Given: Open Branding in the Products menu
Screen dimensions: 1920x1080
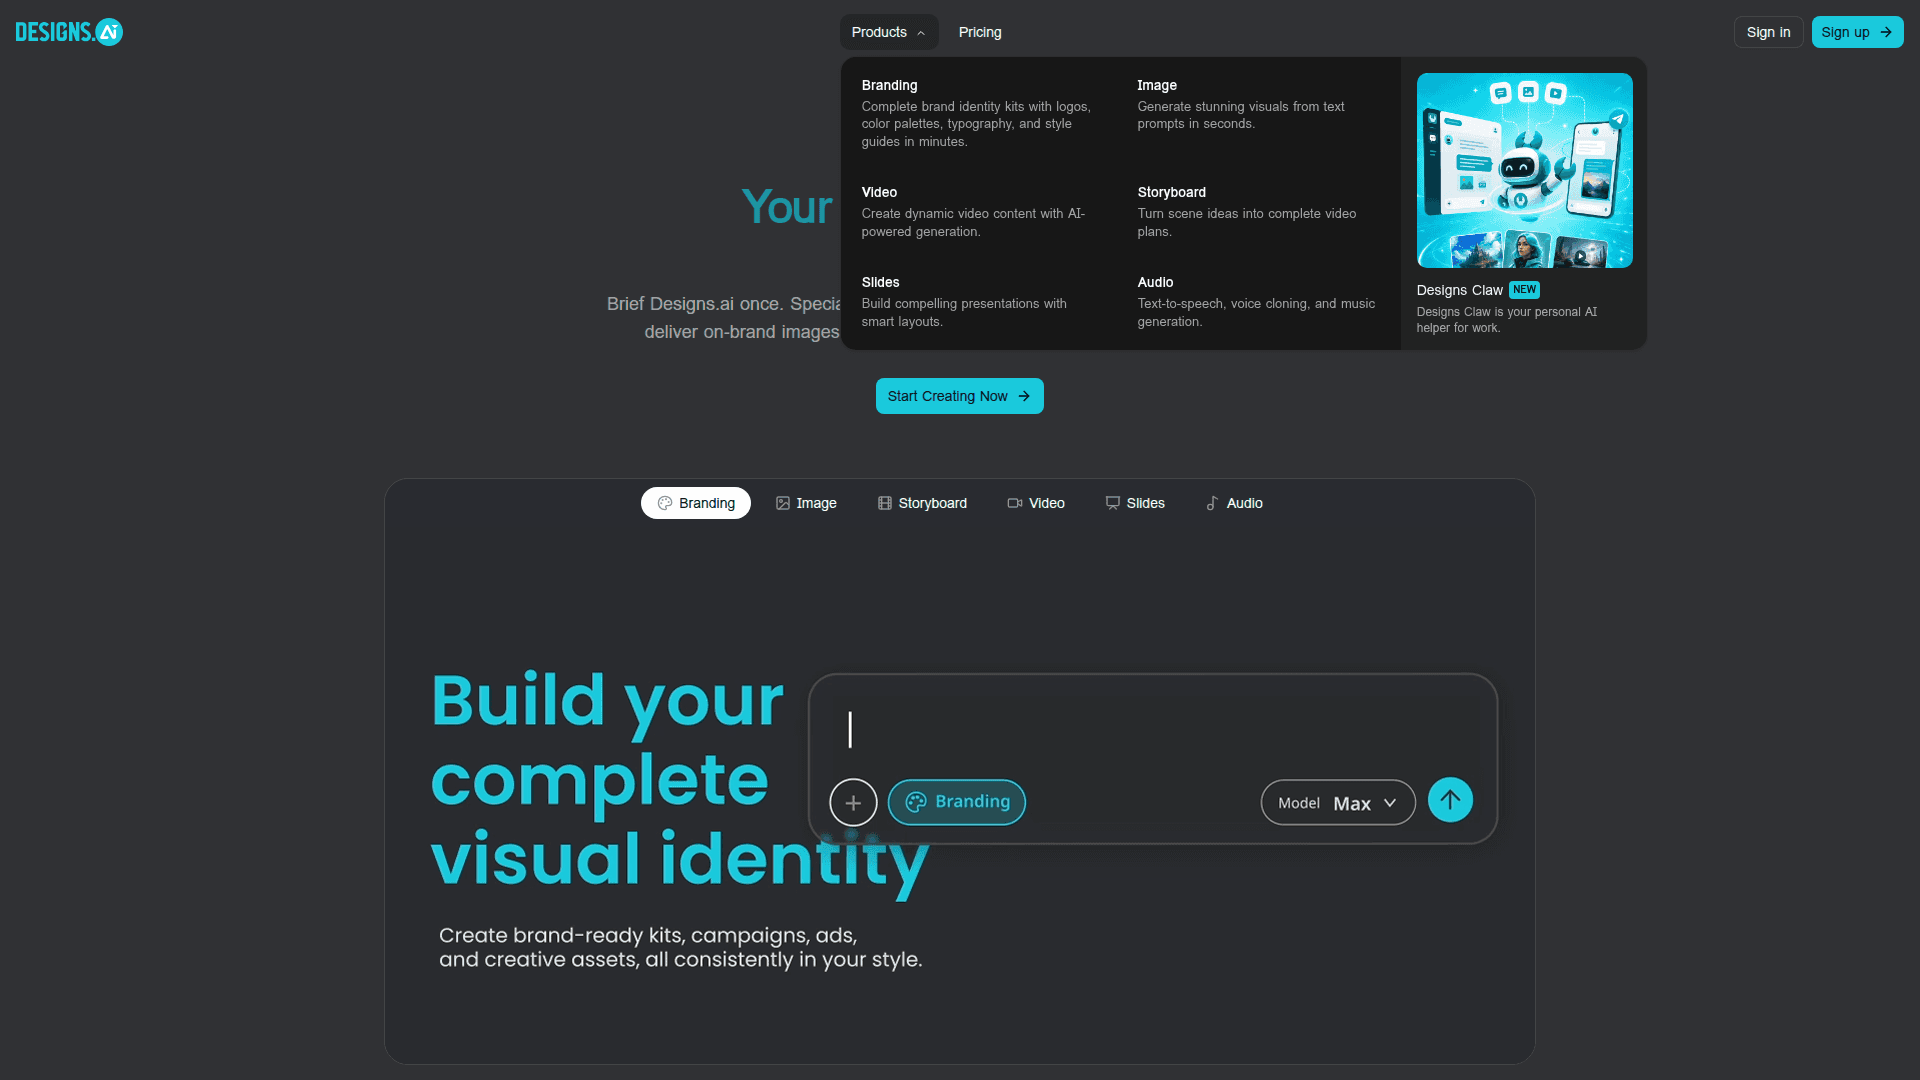Looking at the screenshot, I should 982,113.
